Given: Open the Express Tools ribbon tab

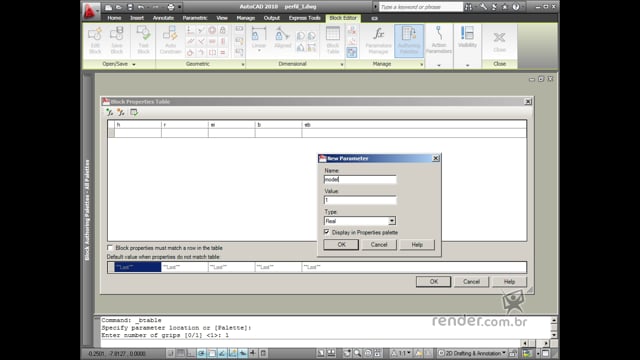Looking at the screenshot, I should tap(304, 18).
